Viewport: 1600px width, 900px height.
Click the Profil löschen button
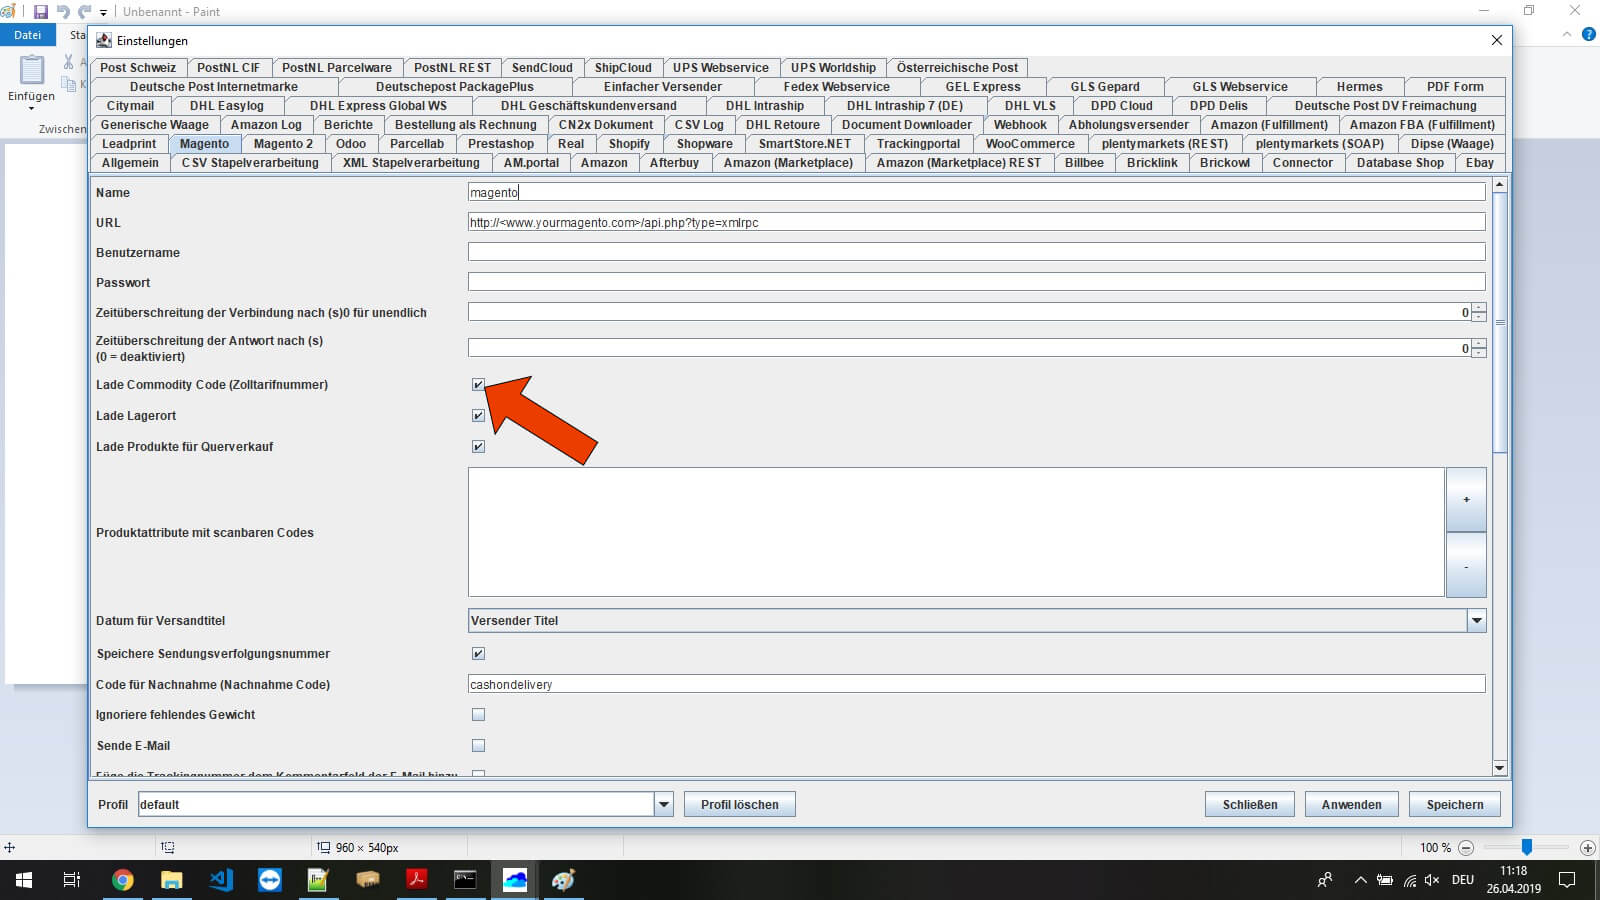click(739, 805)
